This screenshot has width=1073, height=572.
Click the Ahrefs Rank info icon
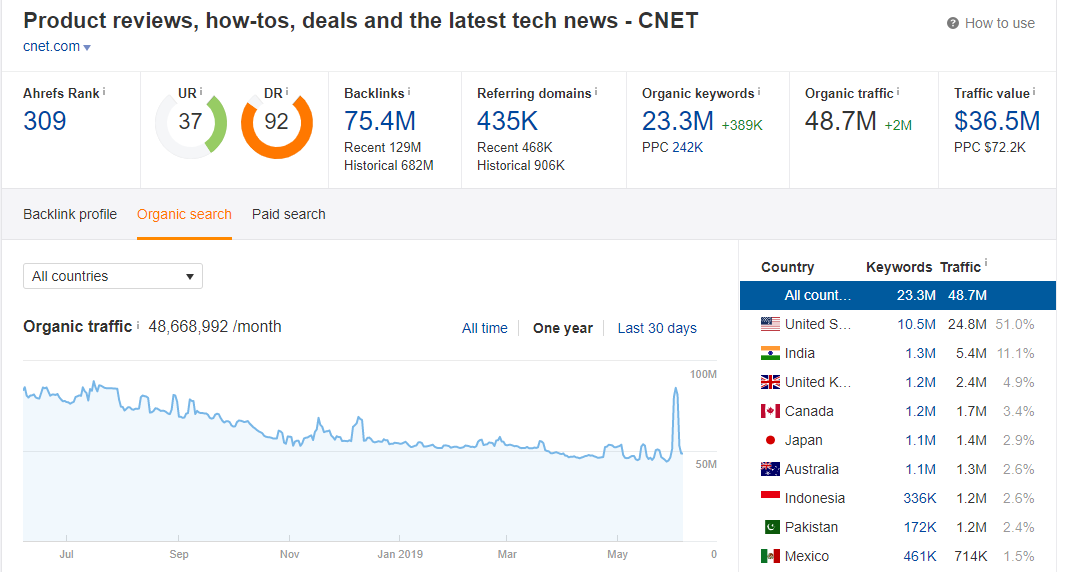click(104, 91)
